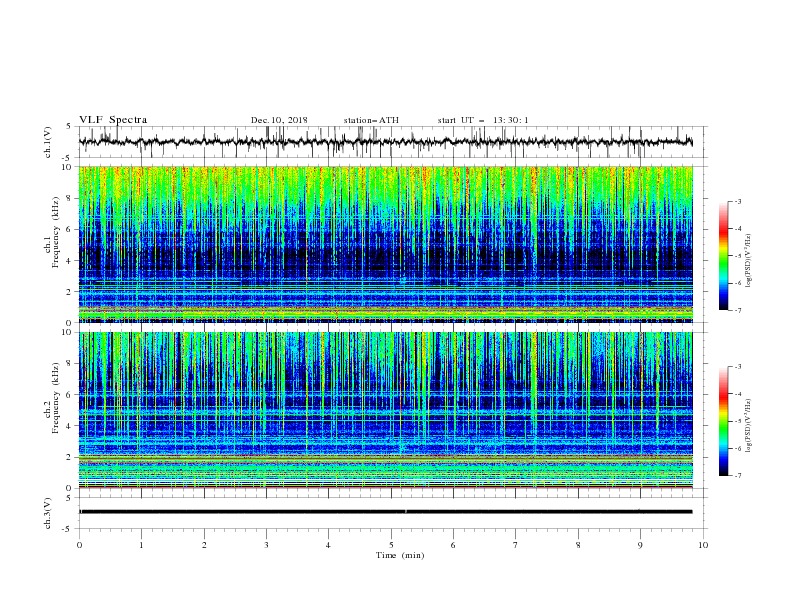Click the "6" tick on time axis
This screenshot has height=612, width=792.
point(453,545)
